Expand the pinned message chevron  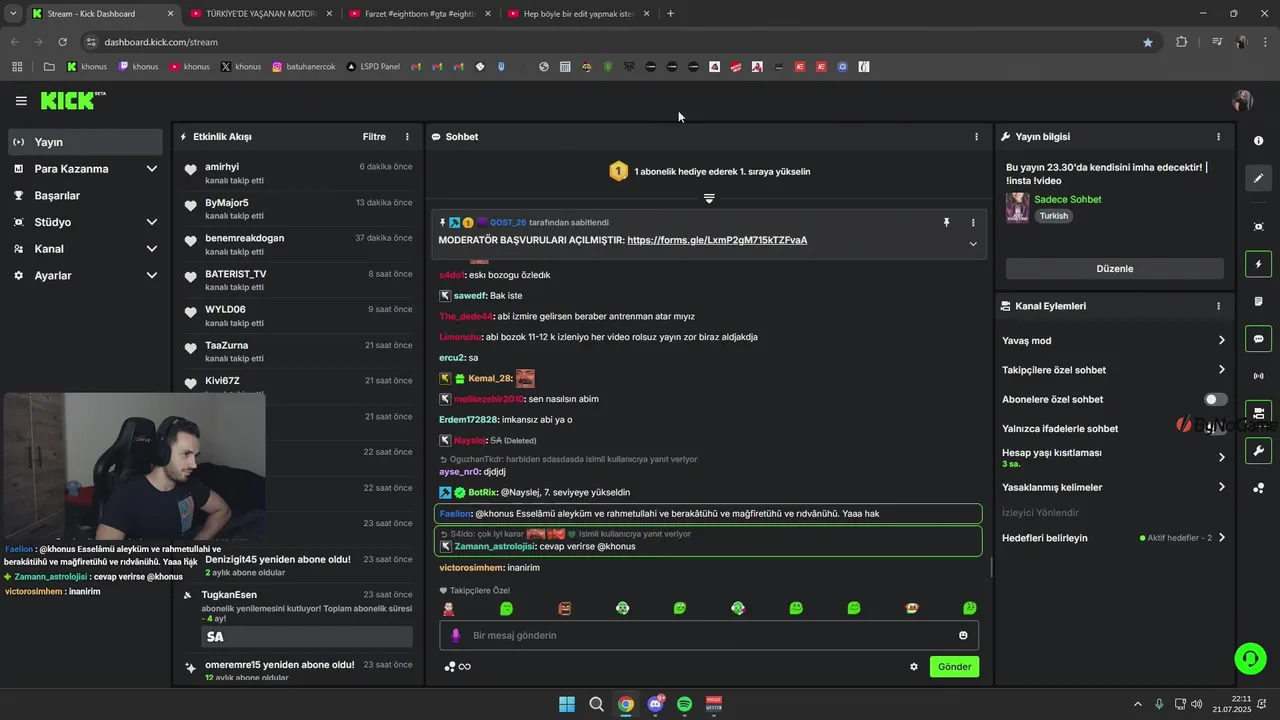click(973, 244)
